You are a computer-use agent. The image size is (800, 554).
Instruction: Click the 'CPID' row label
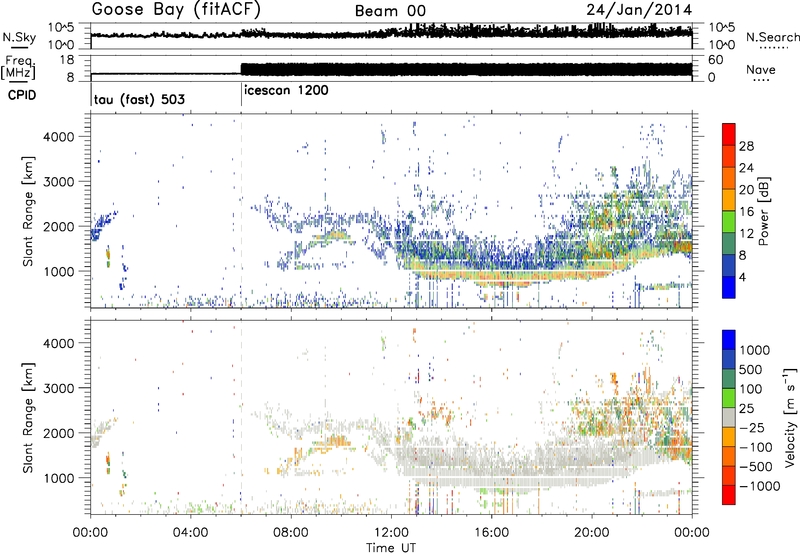(22, 95)
